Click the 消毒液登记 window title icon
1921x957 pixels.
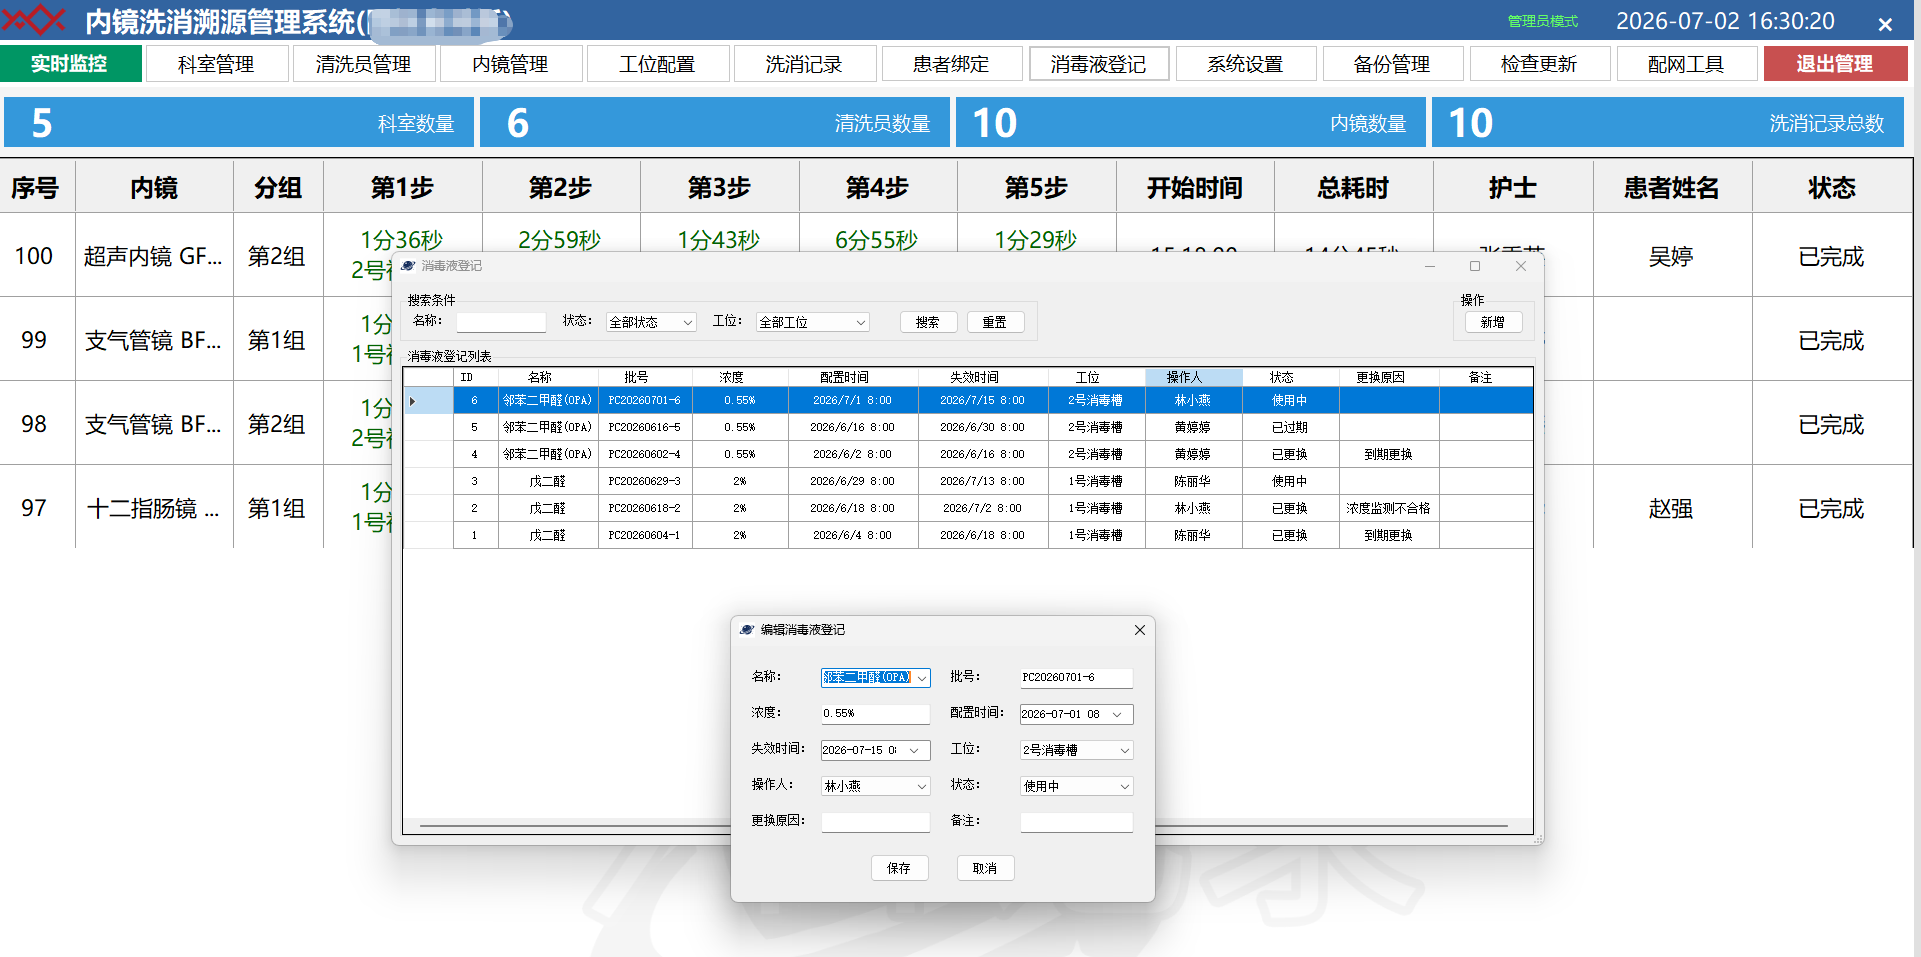(408, 266)
